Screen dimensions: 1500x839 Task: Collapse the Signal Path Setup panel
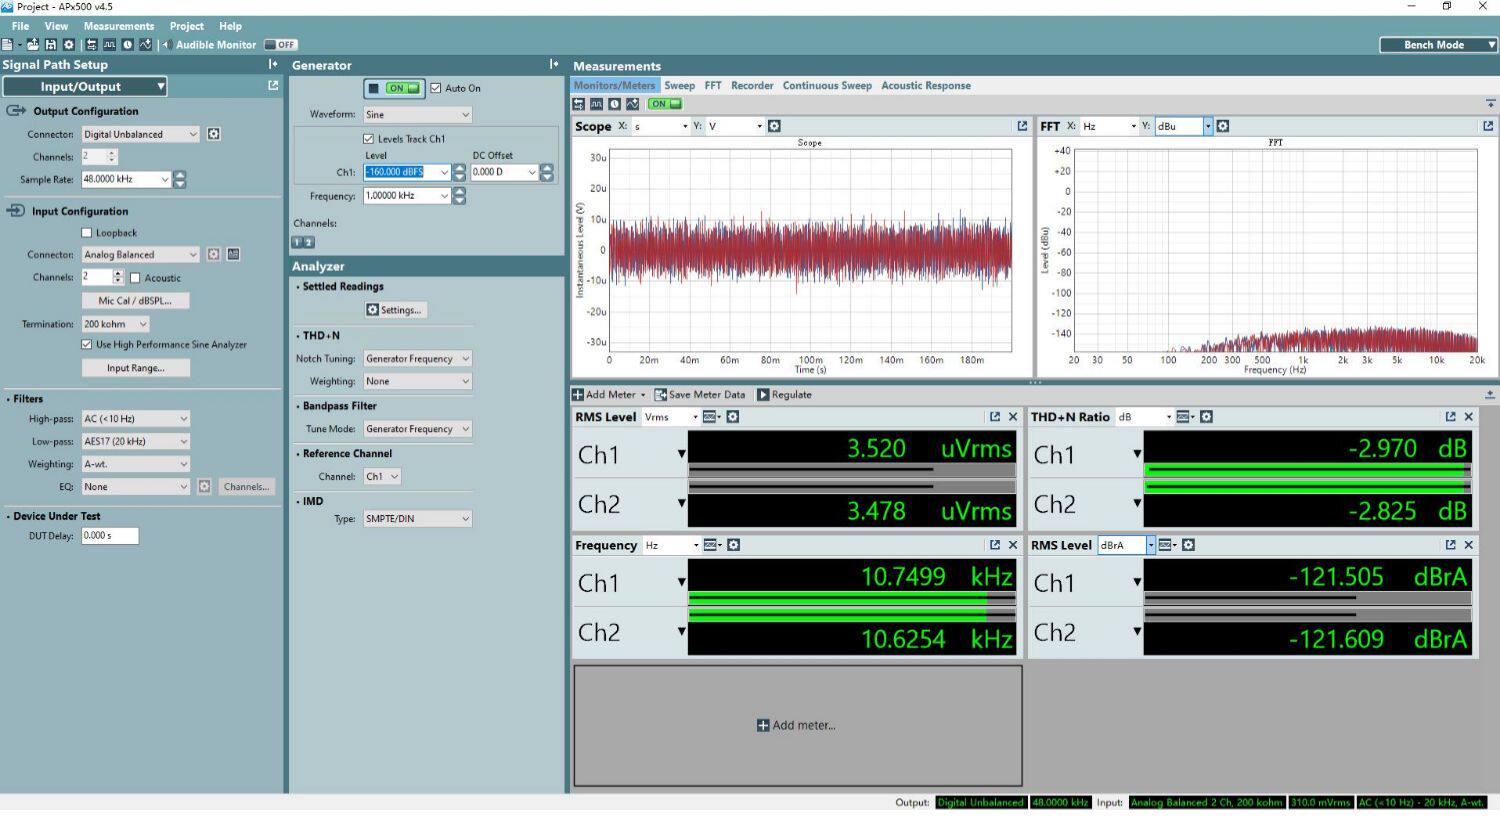[x=273, y=65]
